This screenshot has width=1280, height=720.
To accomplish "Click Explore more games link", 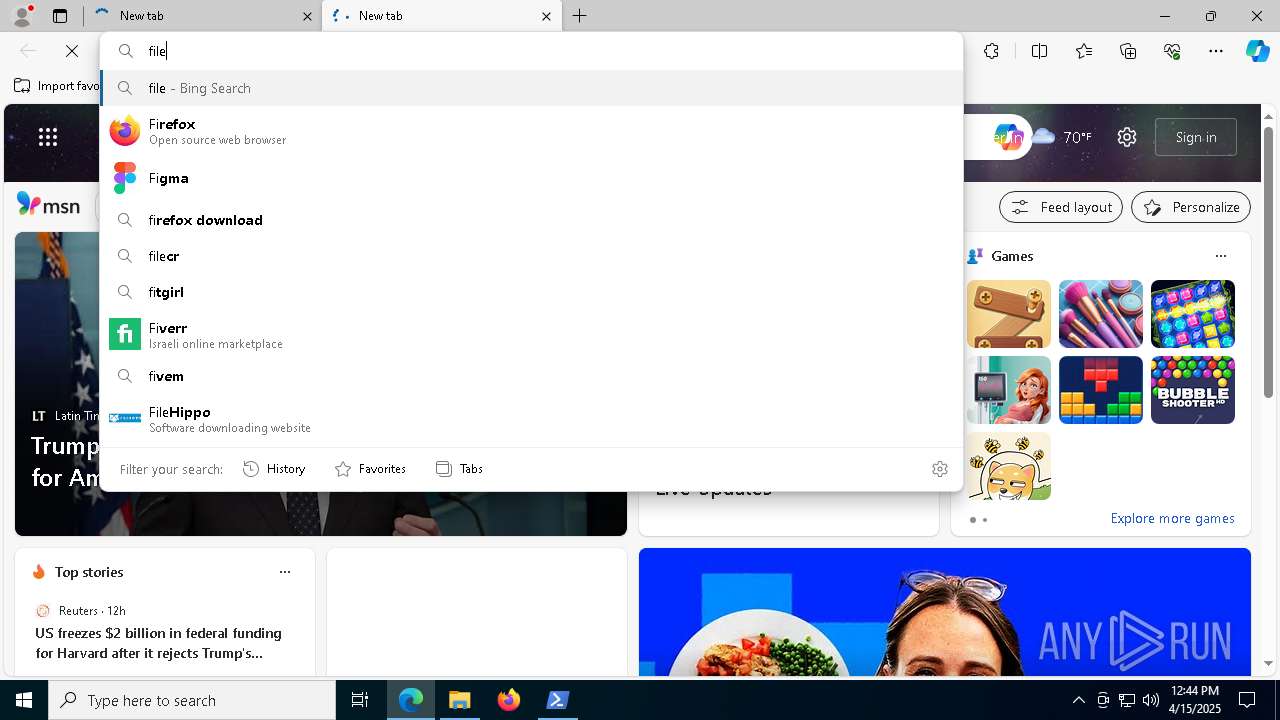I will 1172,518.
